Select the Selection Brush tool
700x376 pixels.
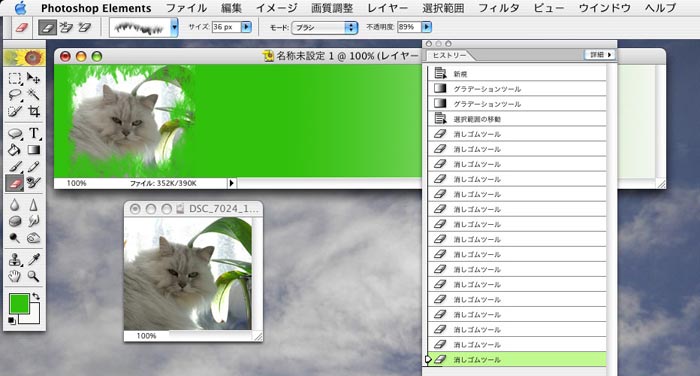(x=15, y=111)
